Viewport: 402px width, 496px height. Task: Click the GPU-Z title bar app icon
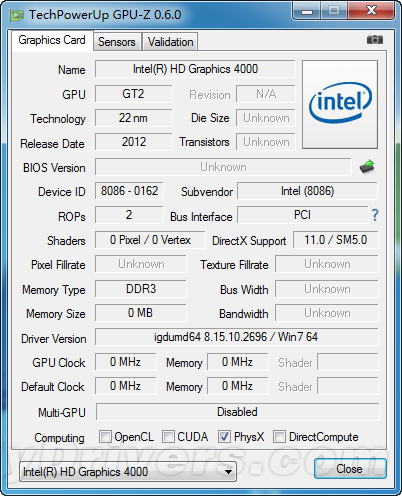click(16, 15)
